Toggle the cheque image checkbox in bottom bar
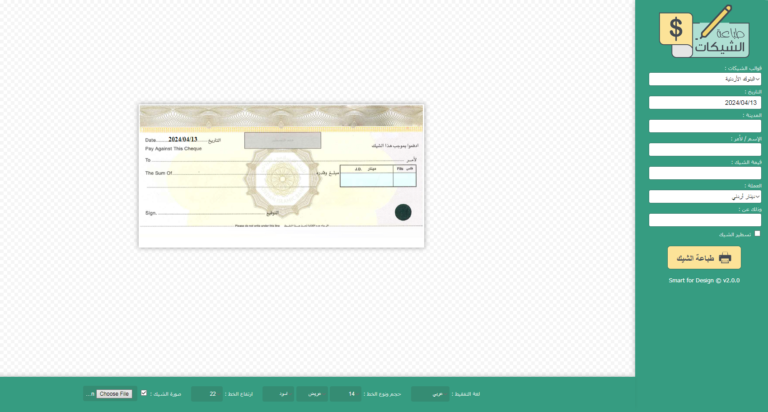 pyautogui.click(x=144, y=394)
